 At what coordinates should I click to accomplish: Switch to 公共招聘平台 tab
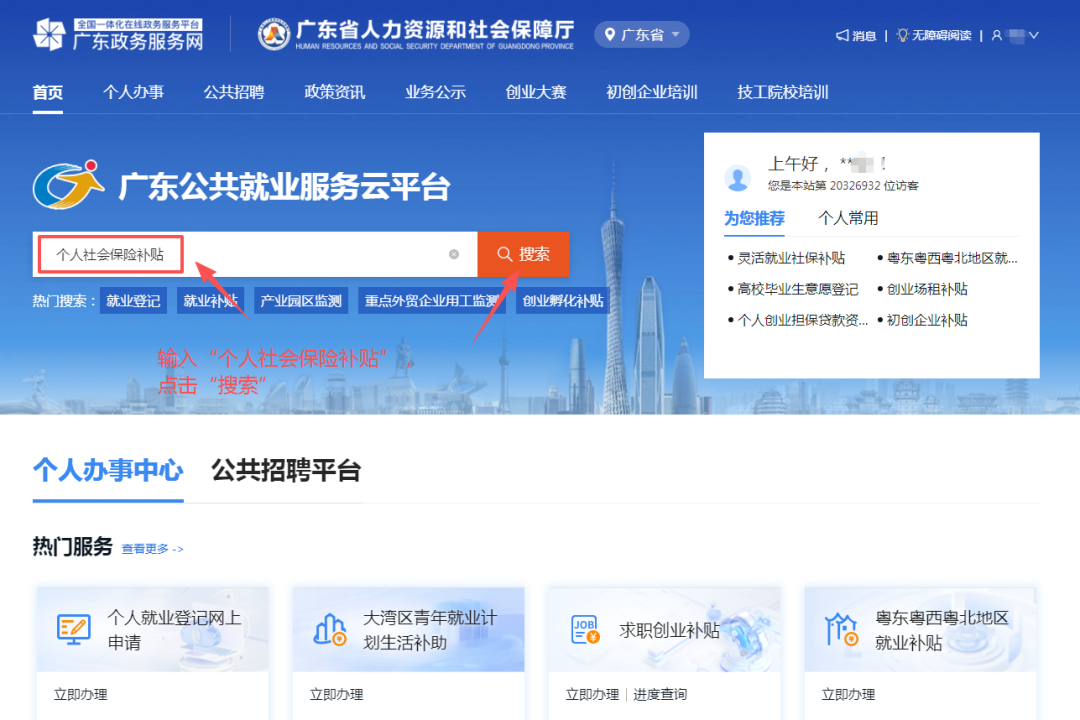[x=286, y=471]
